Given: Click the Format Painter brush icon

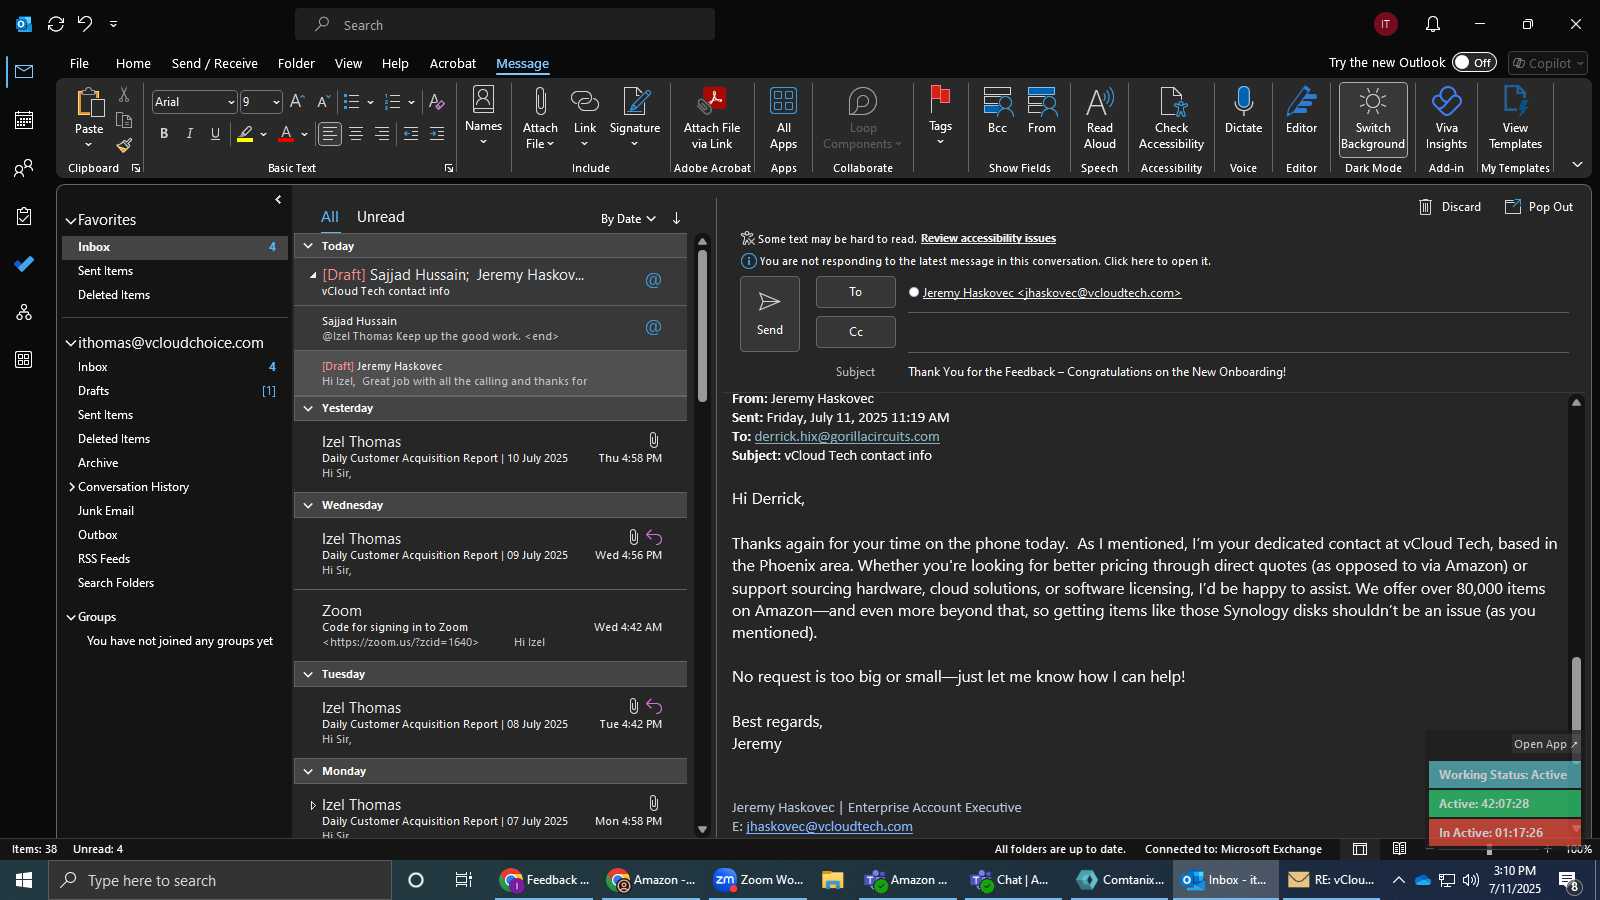Looking at the screenshot, I should point(124,145).
